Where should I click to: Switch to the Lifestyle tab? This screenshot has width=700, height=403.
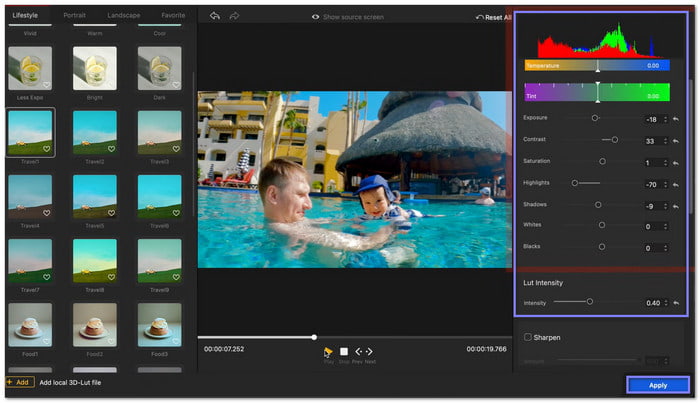(x=25, y=15)
